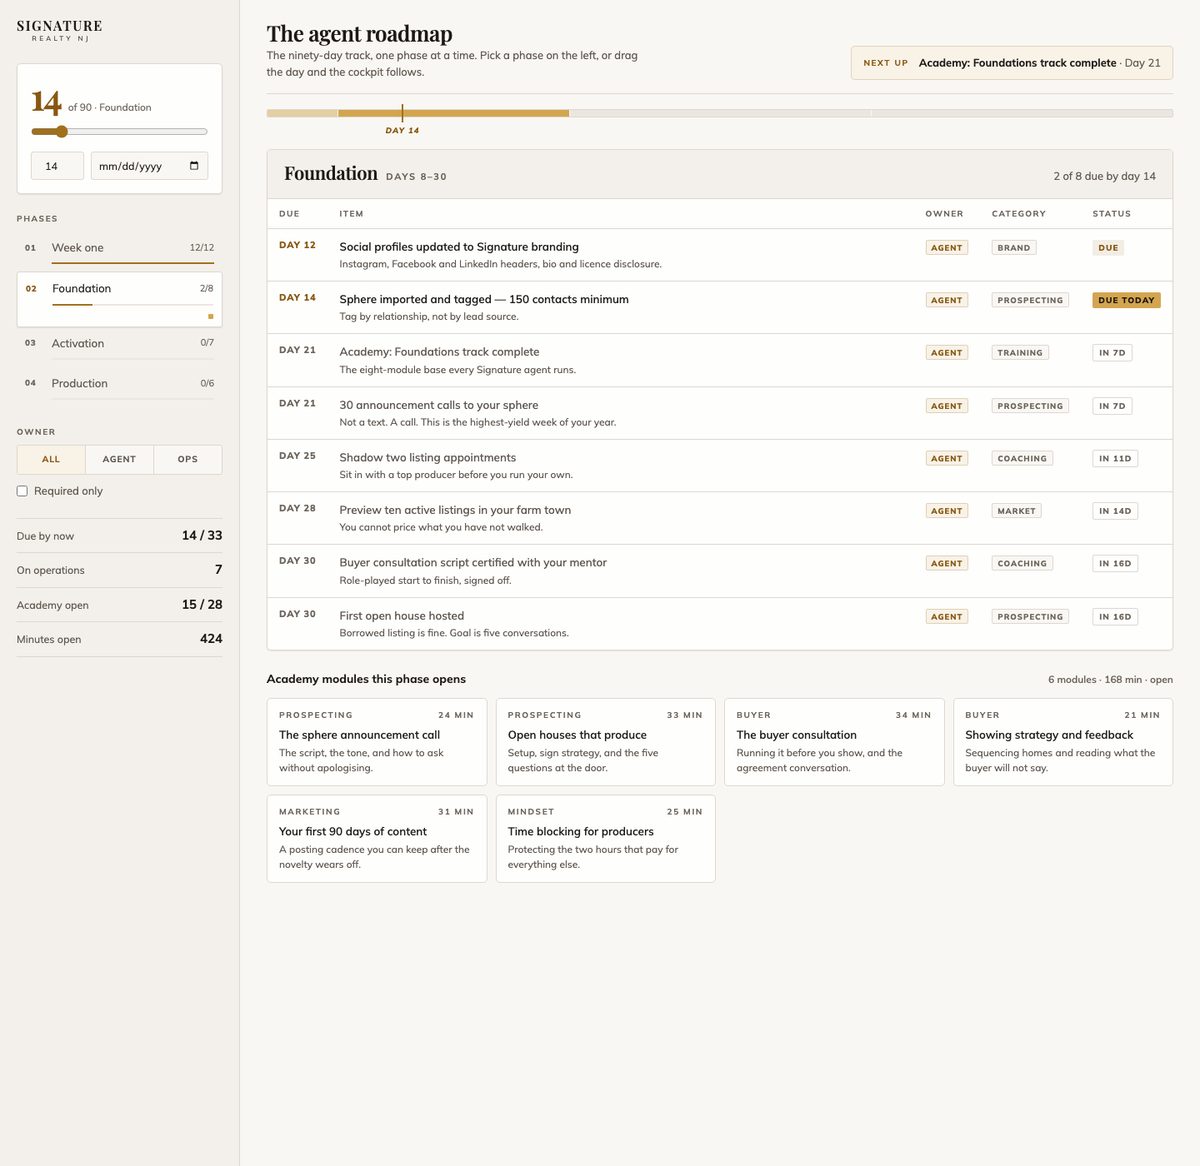Image resolution: width=1200 pixels, height=1166 pixels.
Task: Click the Academy open 15 / 28 stat
Action: click(x=119, y=605)
